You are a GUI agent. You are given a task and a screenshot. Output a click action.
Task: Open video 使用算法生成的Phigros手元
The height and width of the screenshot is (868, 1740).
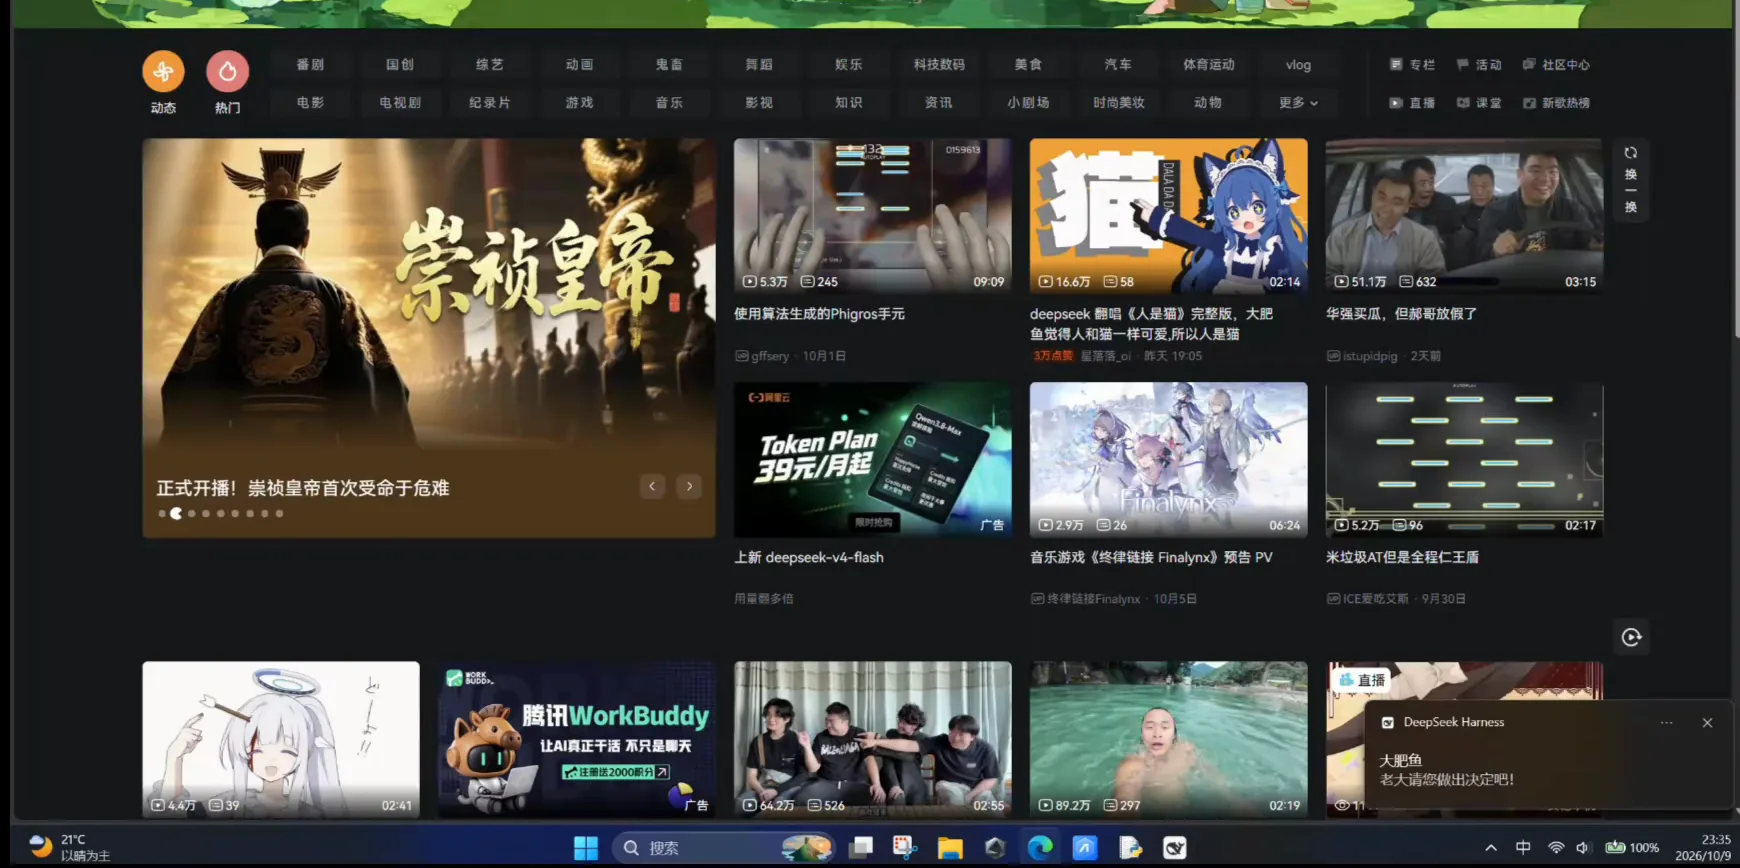click(x=819, y=314)
